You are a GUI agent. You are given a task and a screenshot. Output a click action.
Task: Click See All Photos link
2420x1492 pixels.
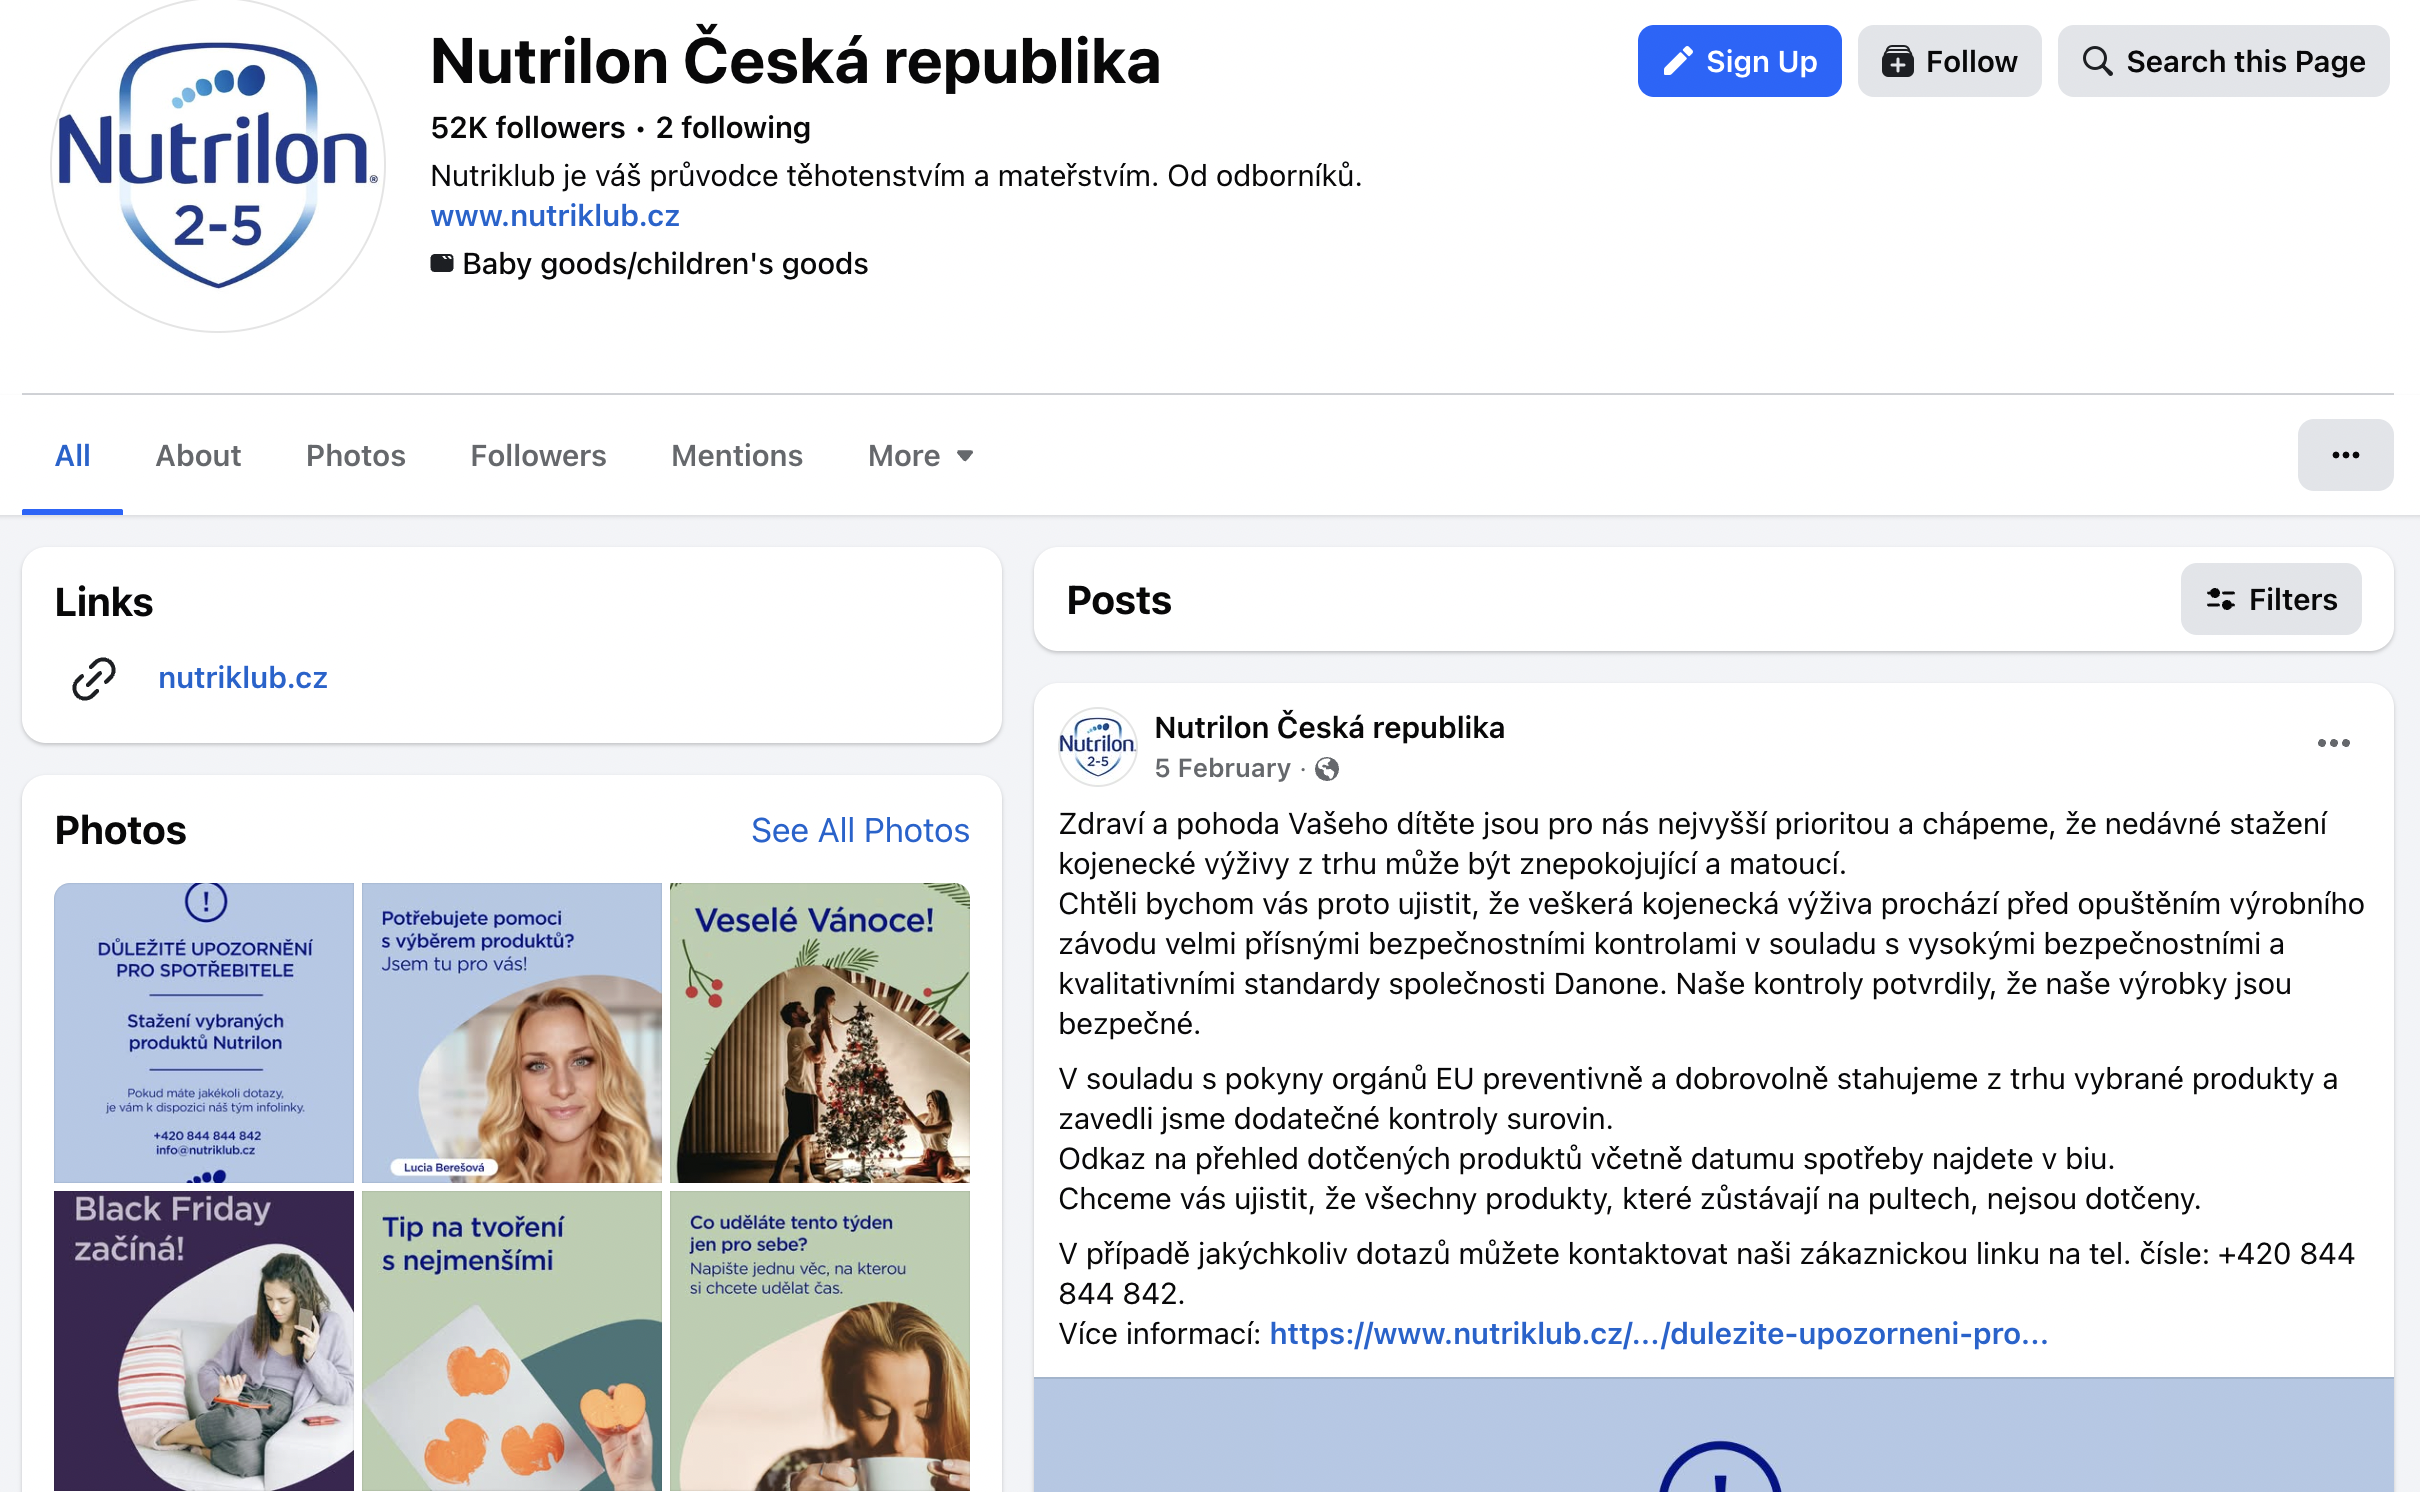coord(860,830)
